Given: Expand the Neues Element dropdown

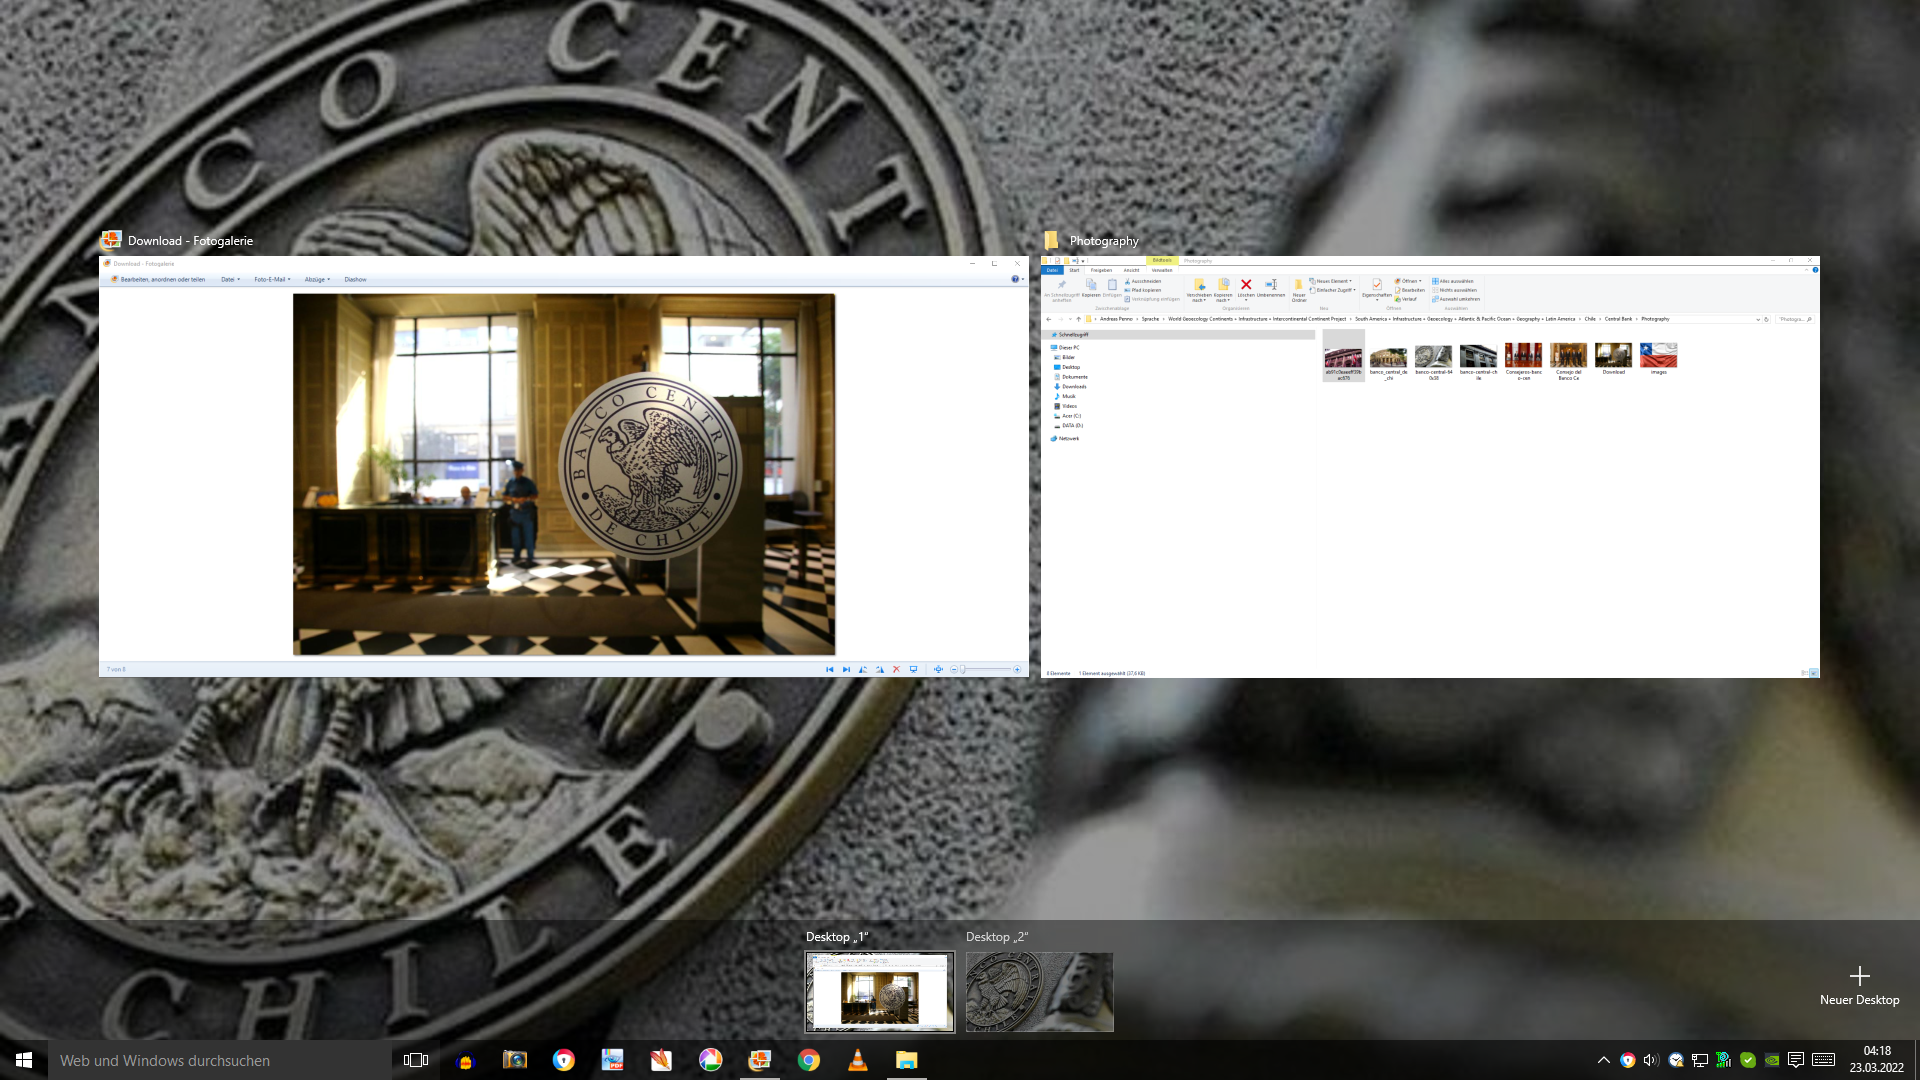Looking at the screenshot, I should point(1331,281).
